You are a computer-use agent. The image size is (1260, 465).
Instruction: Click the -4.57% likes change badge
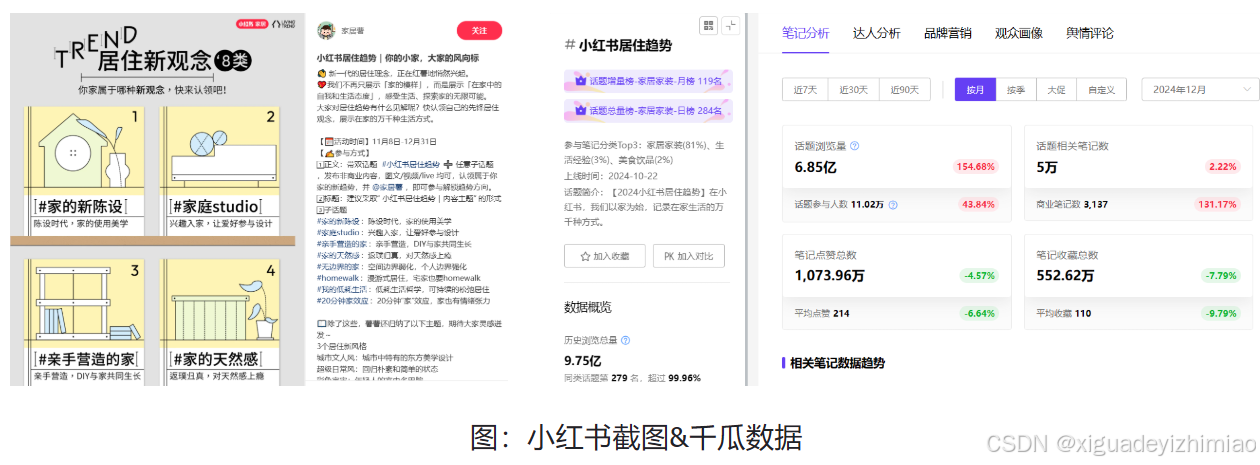[978, 275]
